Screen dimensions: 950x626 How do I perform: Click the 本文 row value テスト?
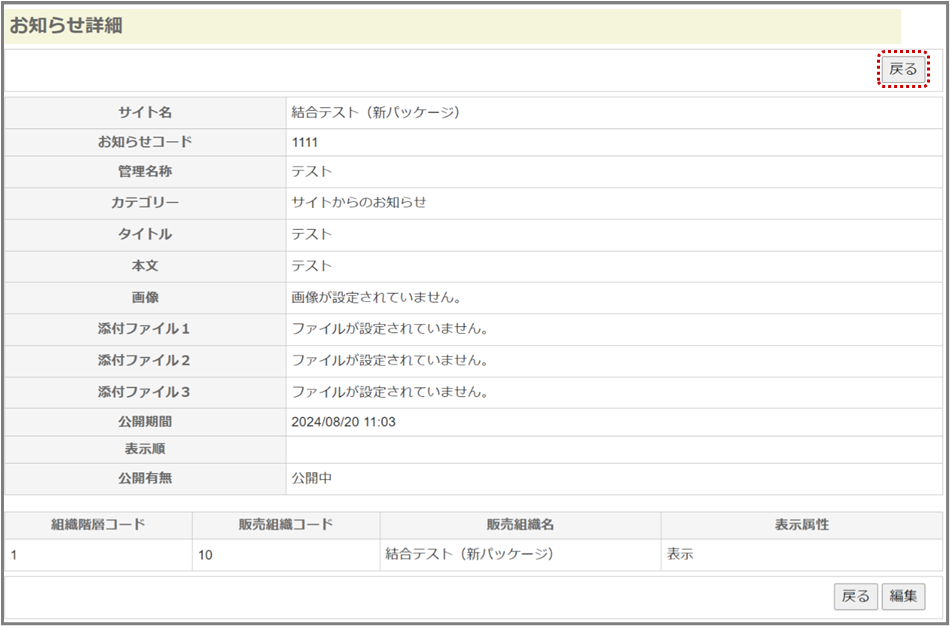pos(311,266)
